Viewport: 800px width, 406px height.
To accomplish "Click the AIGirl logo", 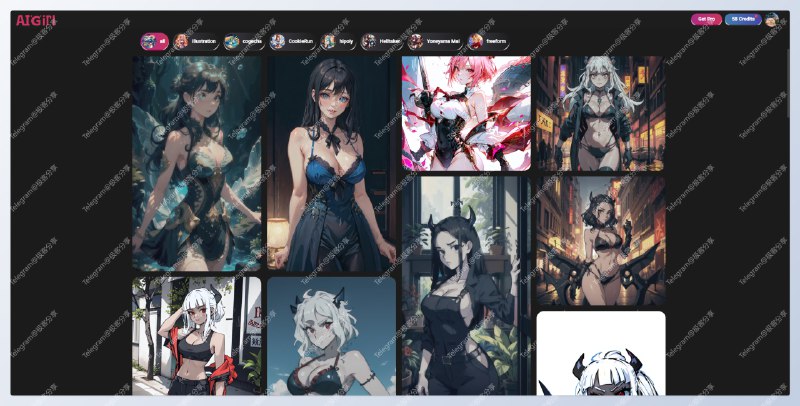I will pyautogui.click(x=36, y=20).
